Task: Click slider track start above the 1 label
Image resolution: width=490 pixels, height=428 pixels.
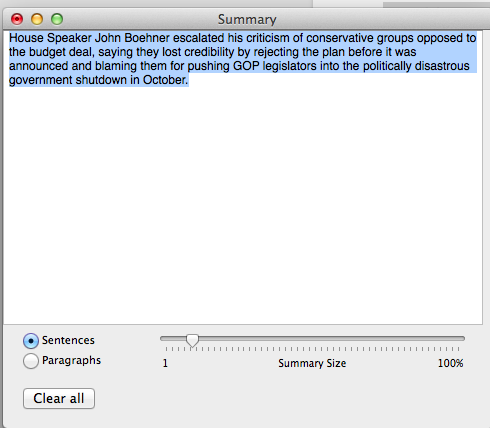Action: pos(164,338)
